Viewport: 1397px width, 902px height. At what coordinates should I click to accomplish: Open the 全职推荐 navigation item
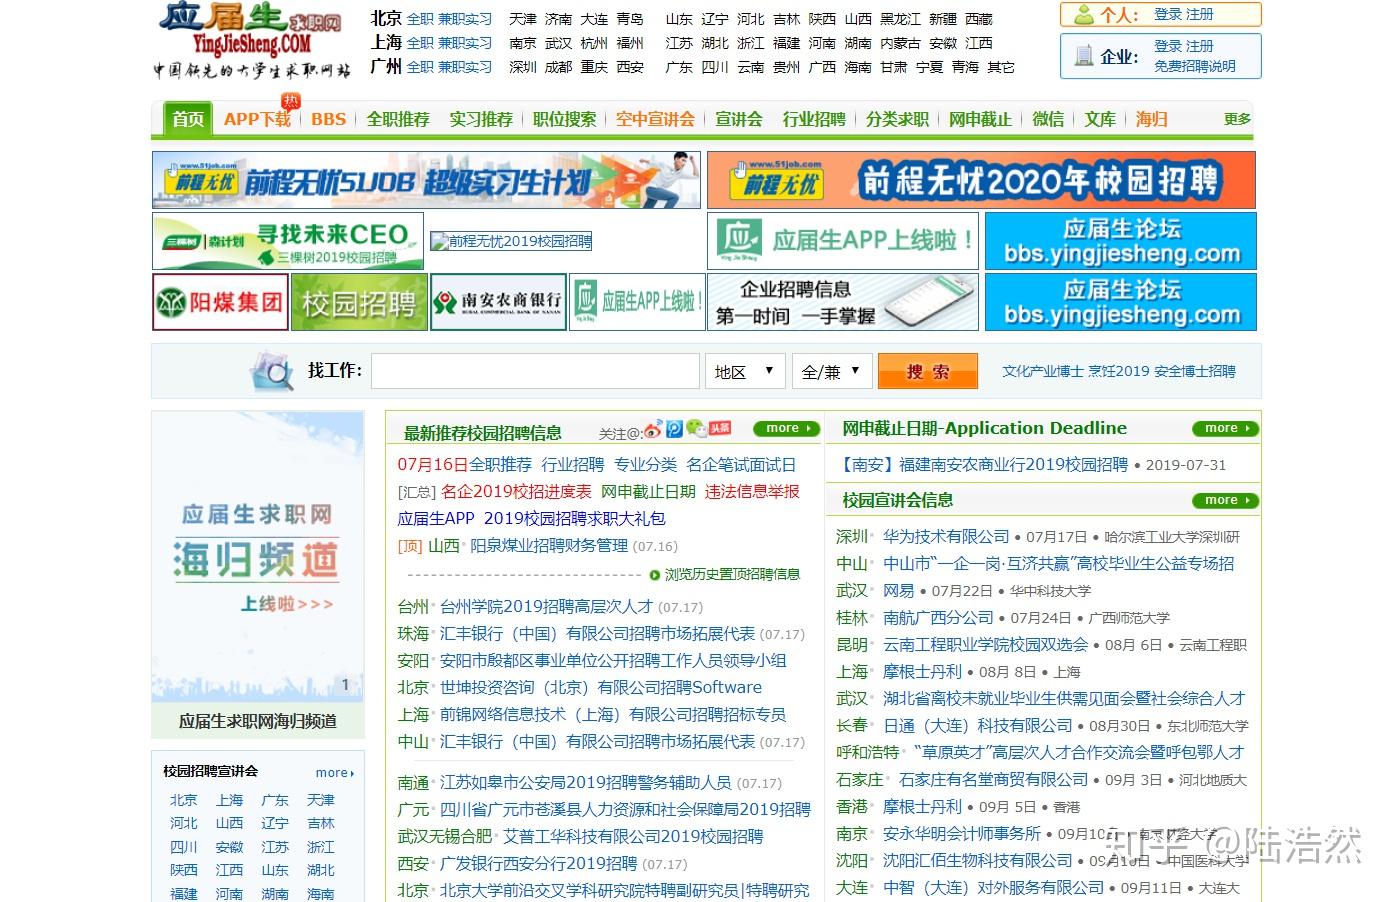(x=397, y=119)
